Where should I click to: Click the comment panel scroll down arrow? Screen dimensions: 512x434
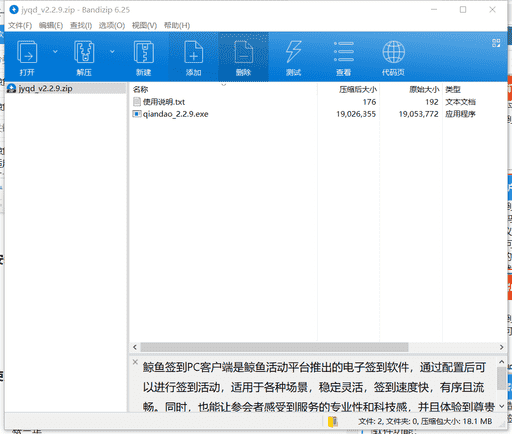click(502, 406)
